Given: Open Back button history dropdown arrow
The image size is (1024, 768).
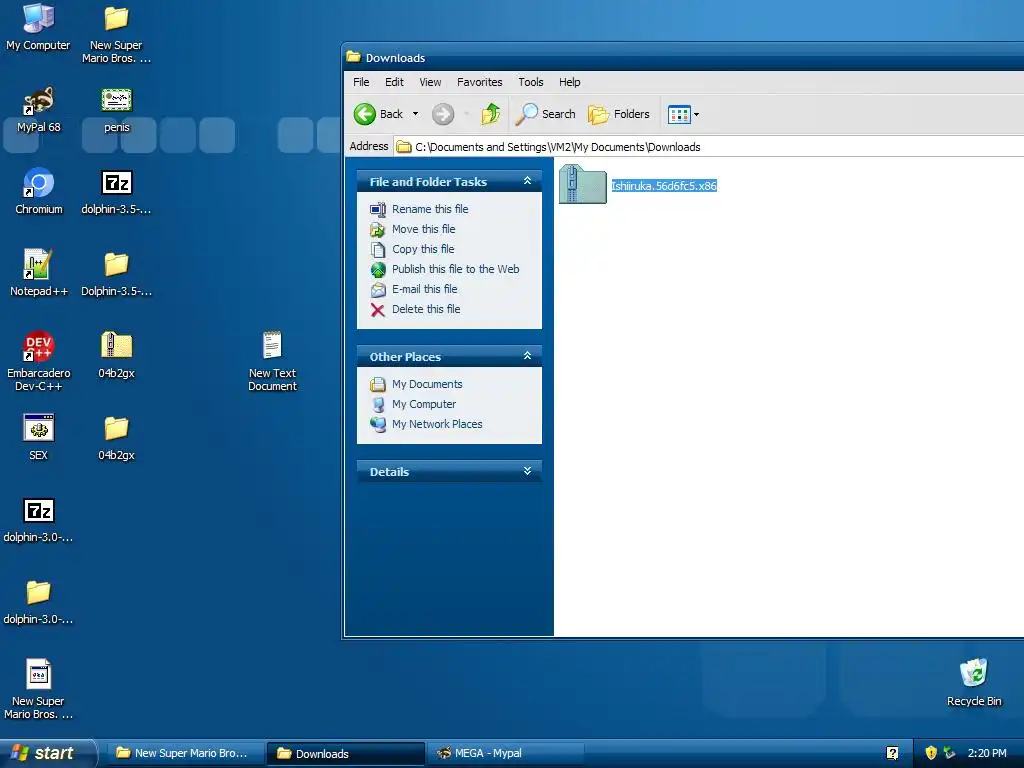Looking at the screenshot, I should tap(415, 114).
